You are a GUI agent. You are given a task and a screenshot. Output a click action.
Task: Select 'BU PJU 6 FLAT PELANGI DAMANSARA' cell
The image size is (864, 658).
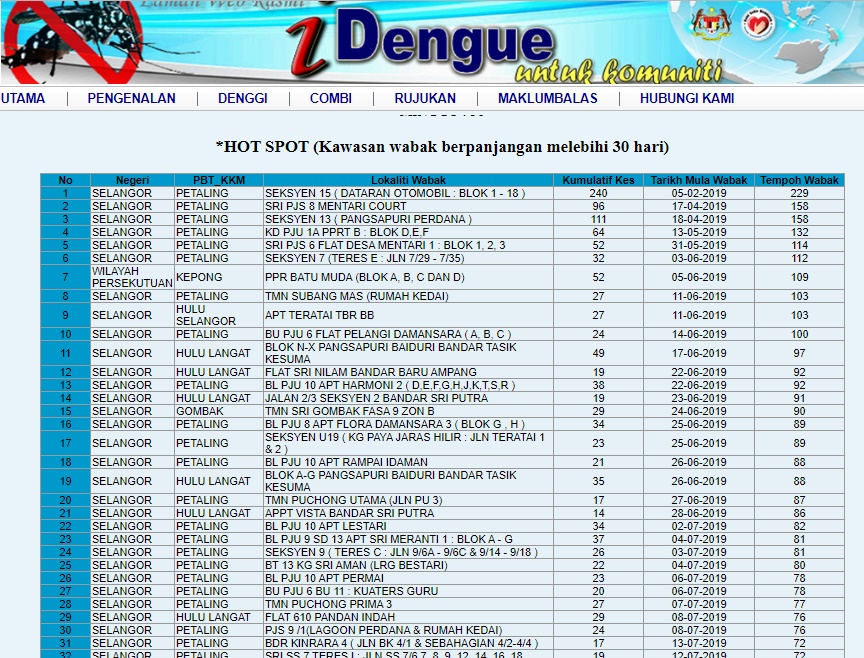(408, 334)
